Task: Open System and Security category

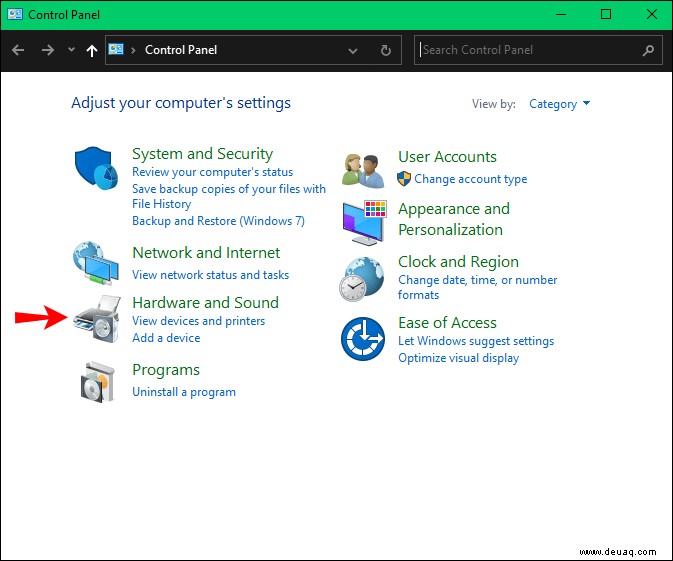Action: [202, 154]
